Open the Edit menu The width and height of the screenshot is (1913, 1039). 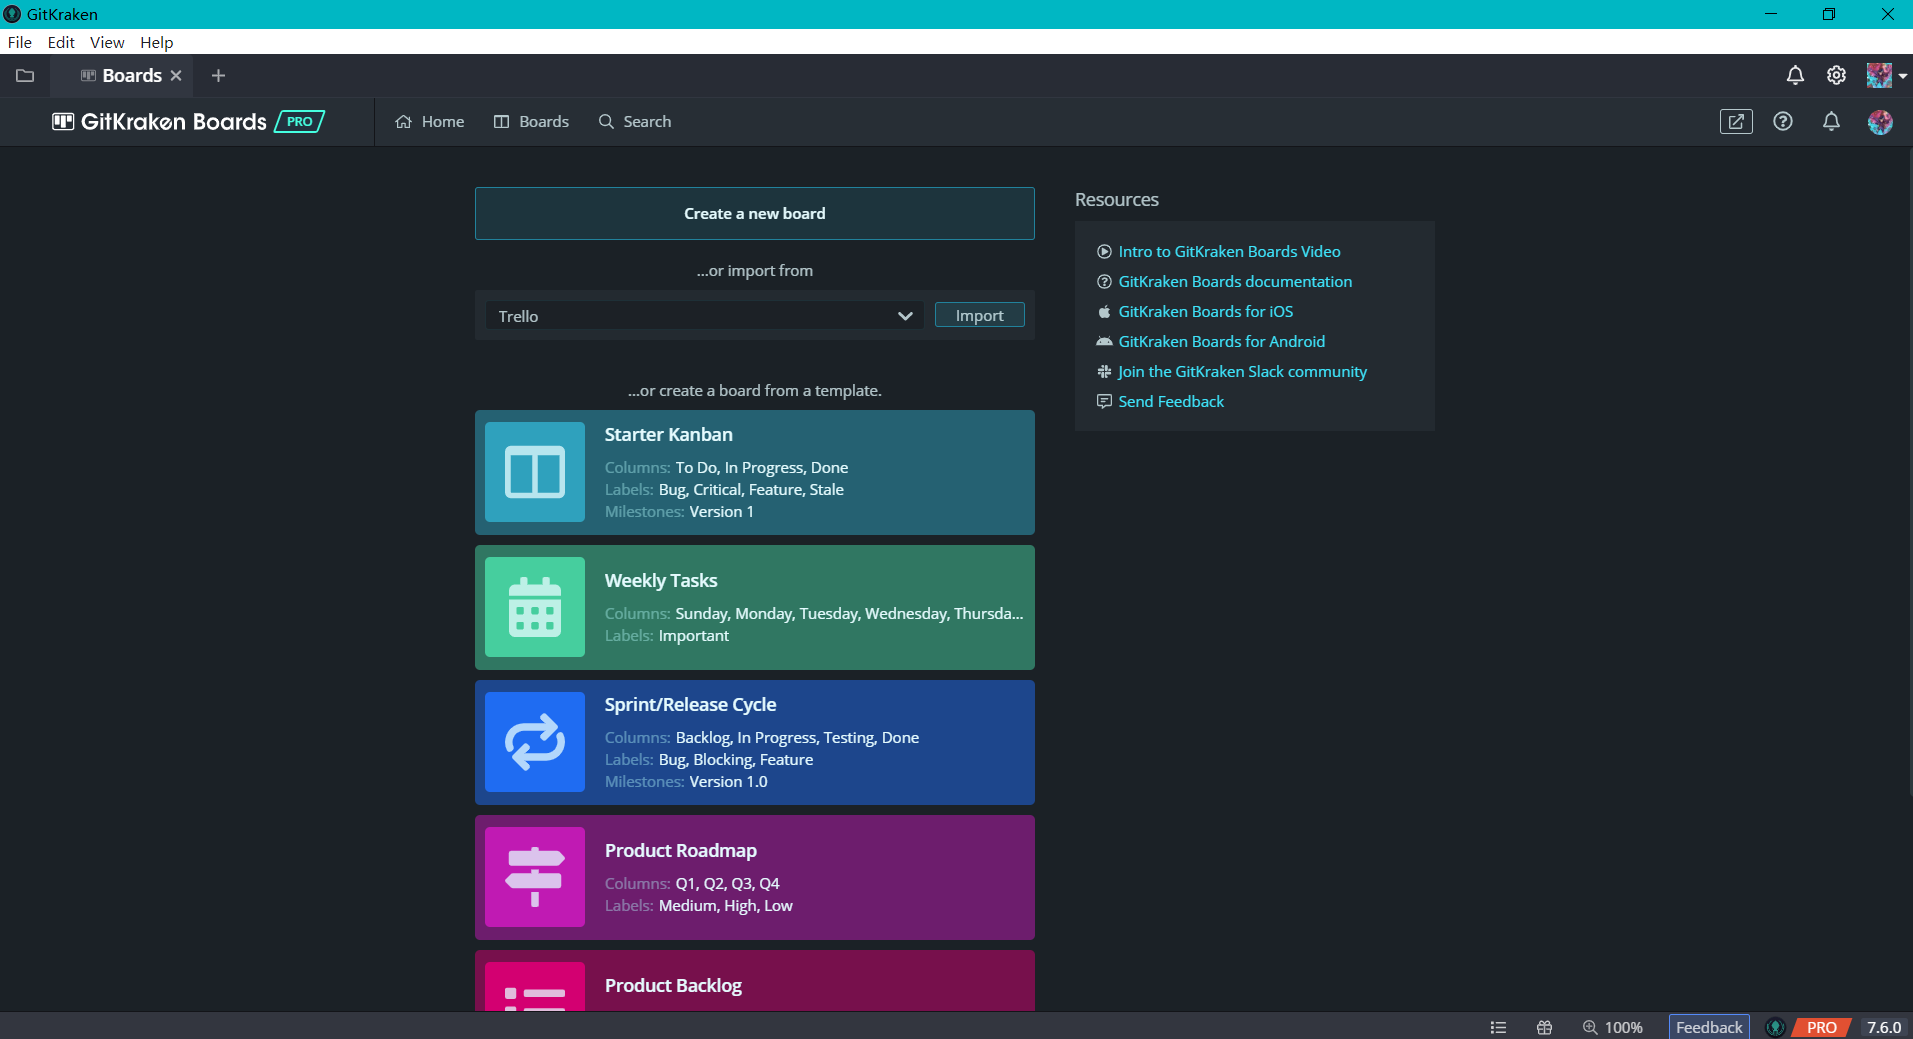61,42
